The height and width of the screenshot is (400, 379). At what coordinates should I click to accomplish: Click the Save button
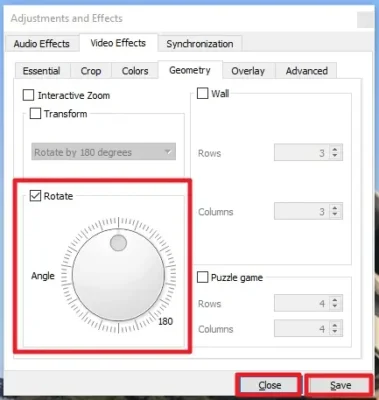340,385
